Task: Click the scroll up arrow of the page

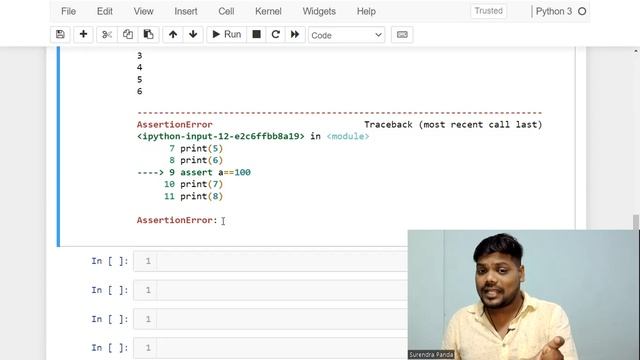Action: tap(636, 51)
